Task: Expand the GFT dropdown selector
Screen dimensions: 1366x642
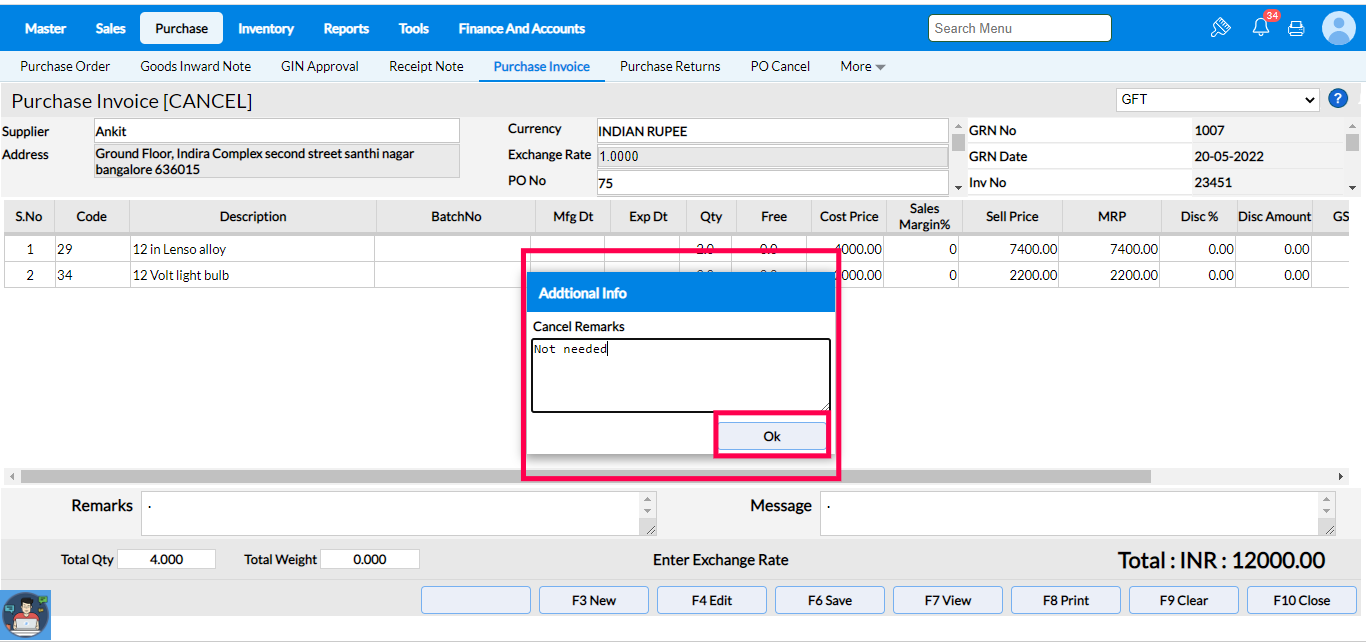Action: 1218,100
